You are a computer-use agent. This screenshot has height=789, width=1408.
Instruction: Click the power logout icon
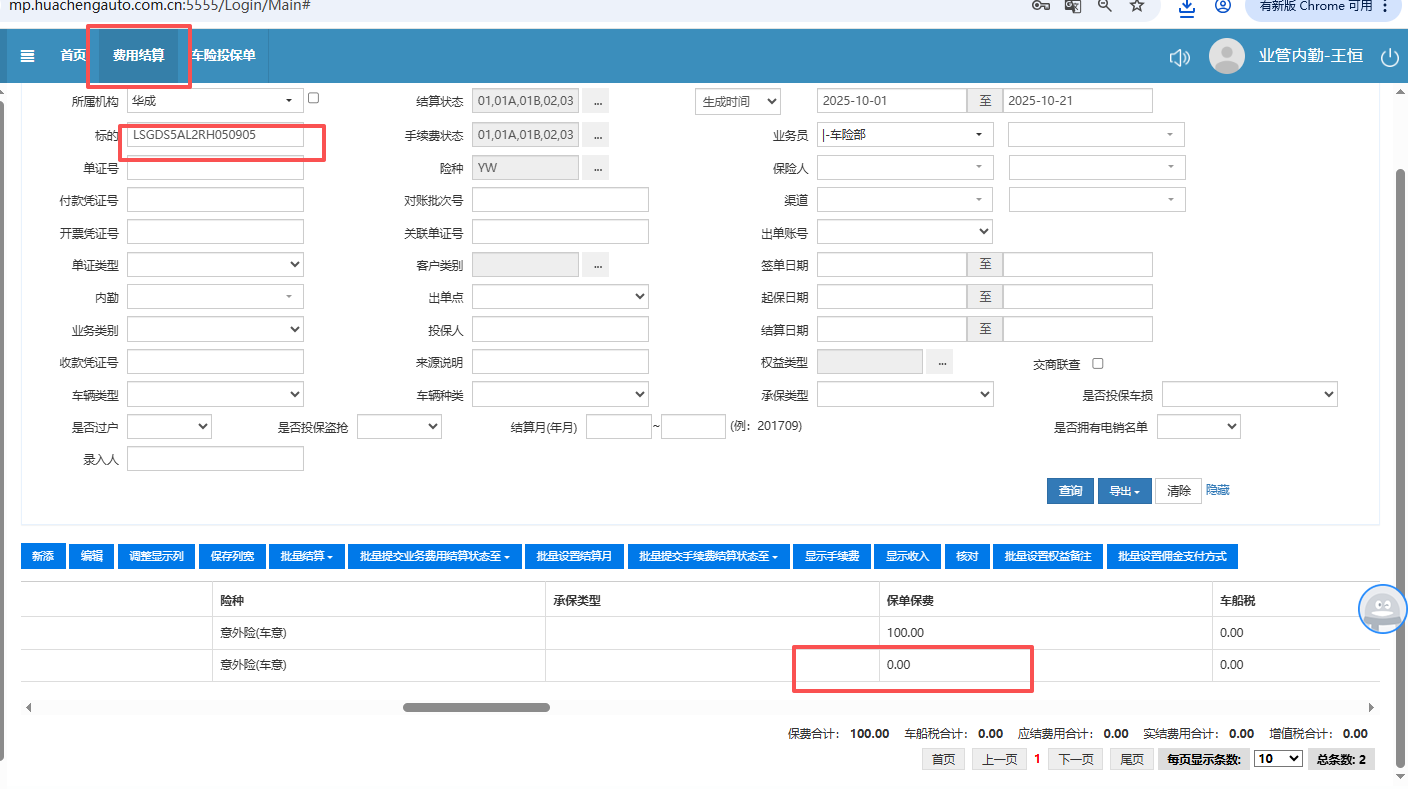(x=1389, y=57)
